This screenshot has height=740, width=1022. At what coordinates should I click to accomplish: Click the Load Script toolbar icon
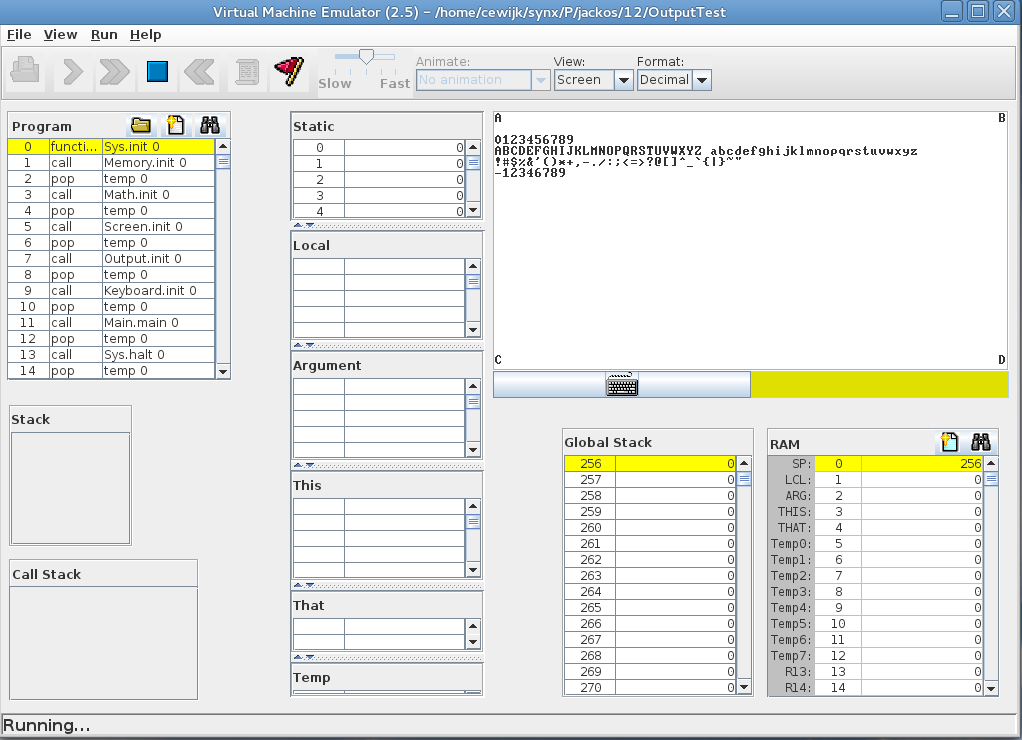point(27,71)
